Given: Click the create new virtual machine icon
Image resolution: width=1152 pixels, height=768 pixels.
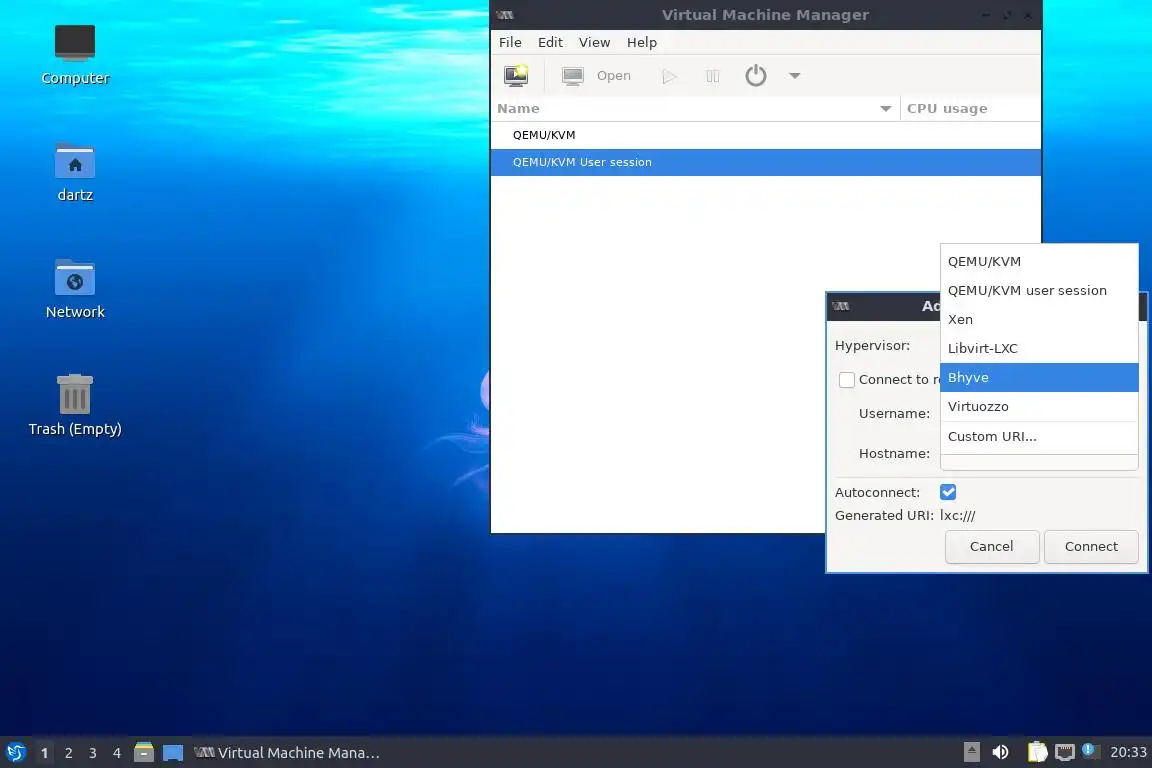Looking at the screenshot, I should [x=516, y=76].
